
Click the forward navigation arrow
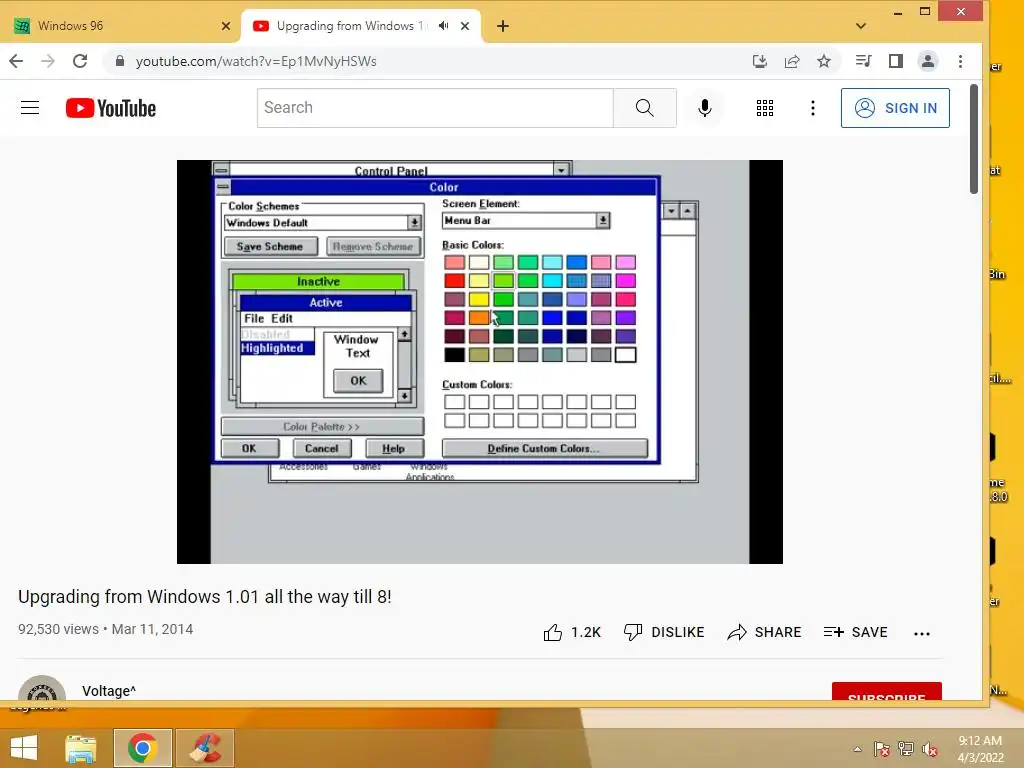click(48, 61)
